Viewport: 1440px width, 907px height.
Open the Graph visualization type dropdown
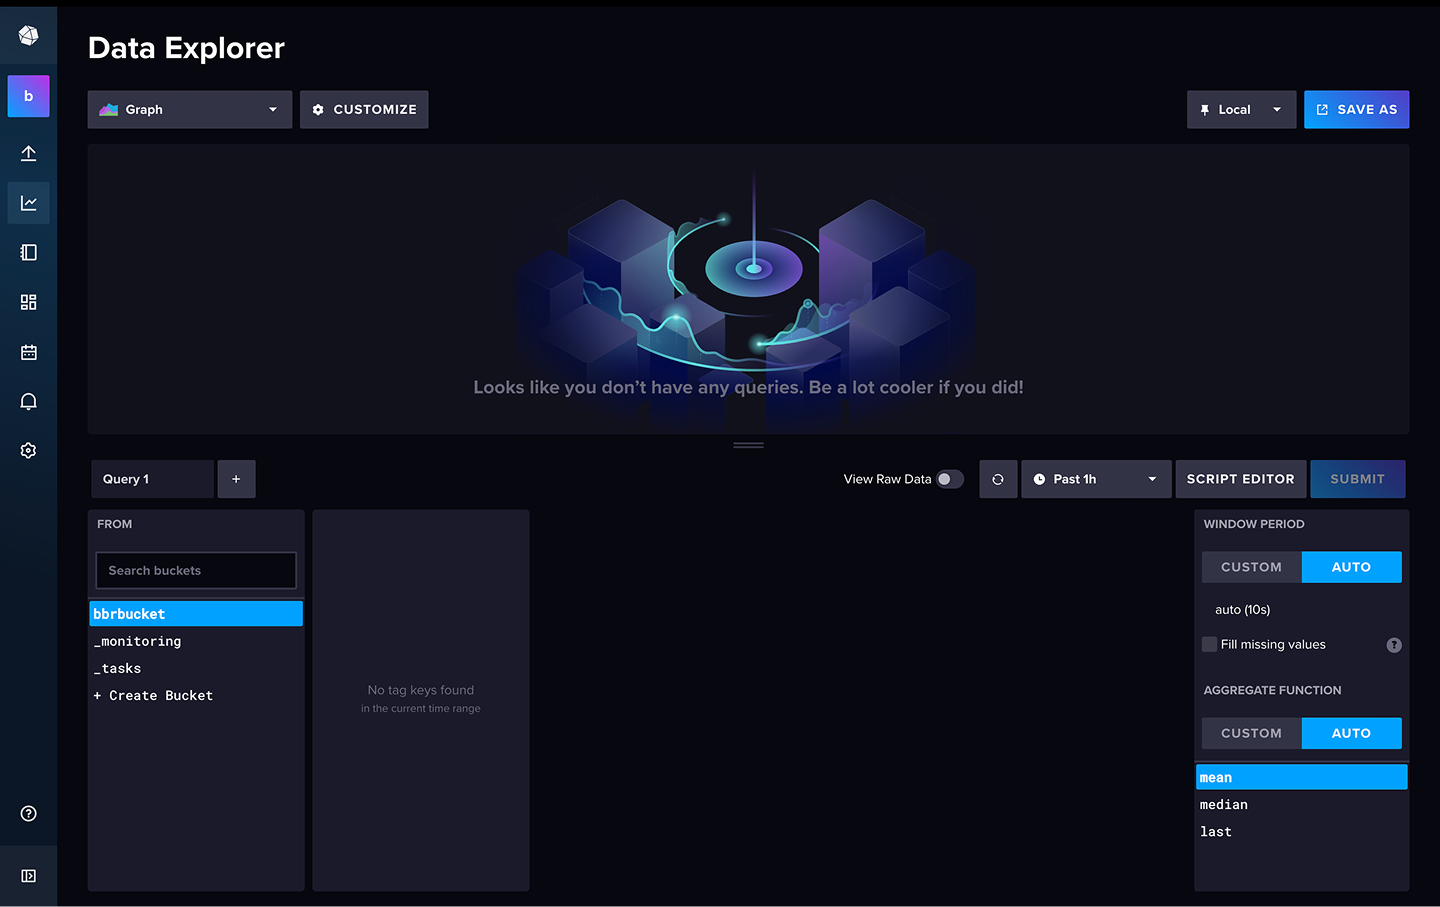click(x=189, y=110)
